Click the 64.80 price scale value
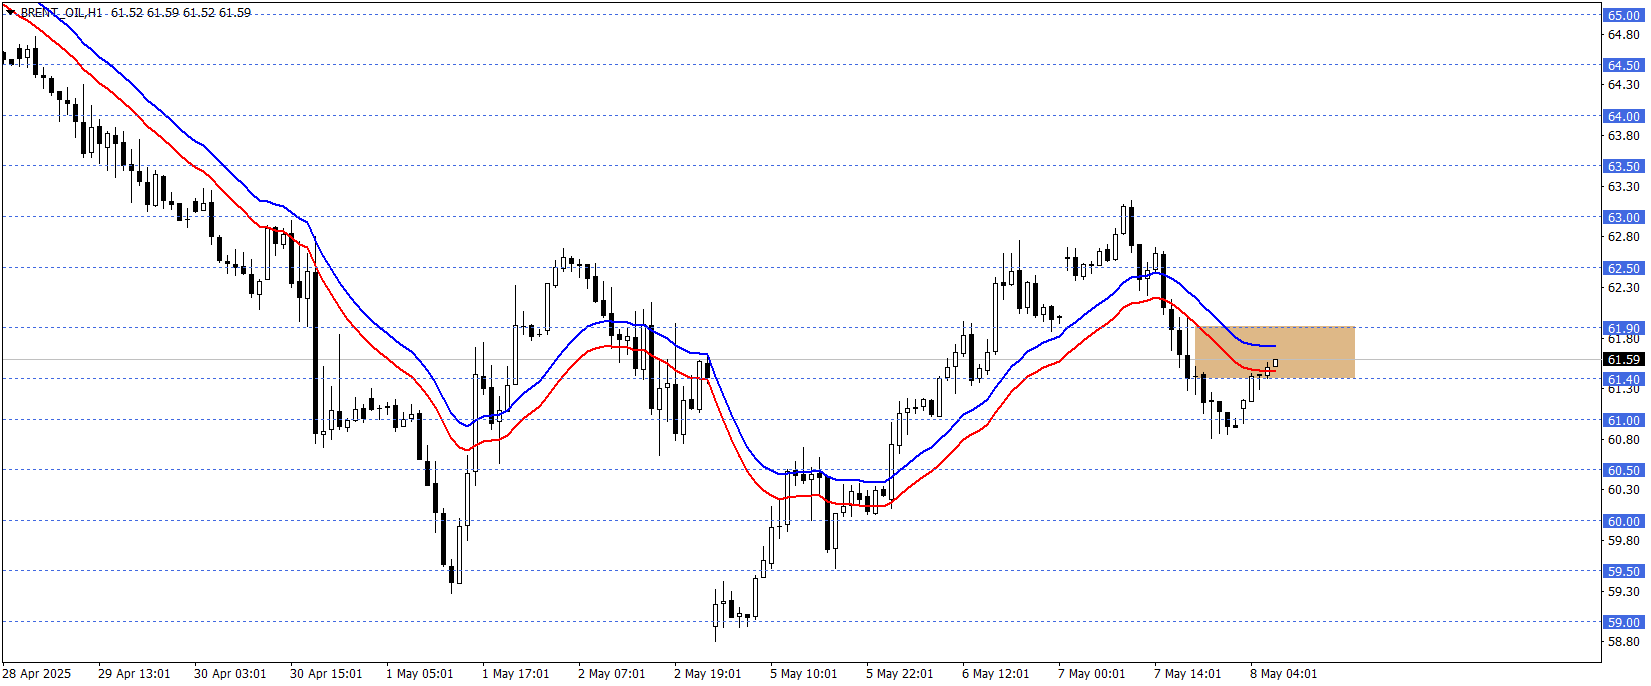Image resolution: width=1651 pixels, height=686 pixels. pyautogui.click(x=1624, y=34)
